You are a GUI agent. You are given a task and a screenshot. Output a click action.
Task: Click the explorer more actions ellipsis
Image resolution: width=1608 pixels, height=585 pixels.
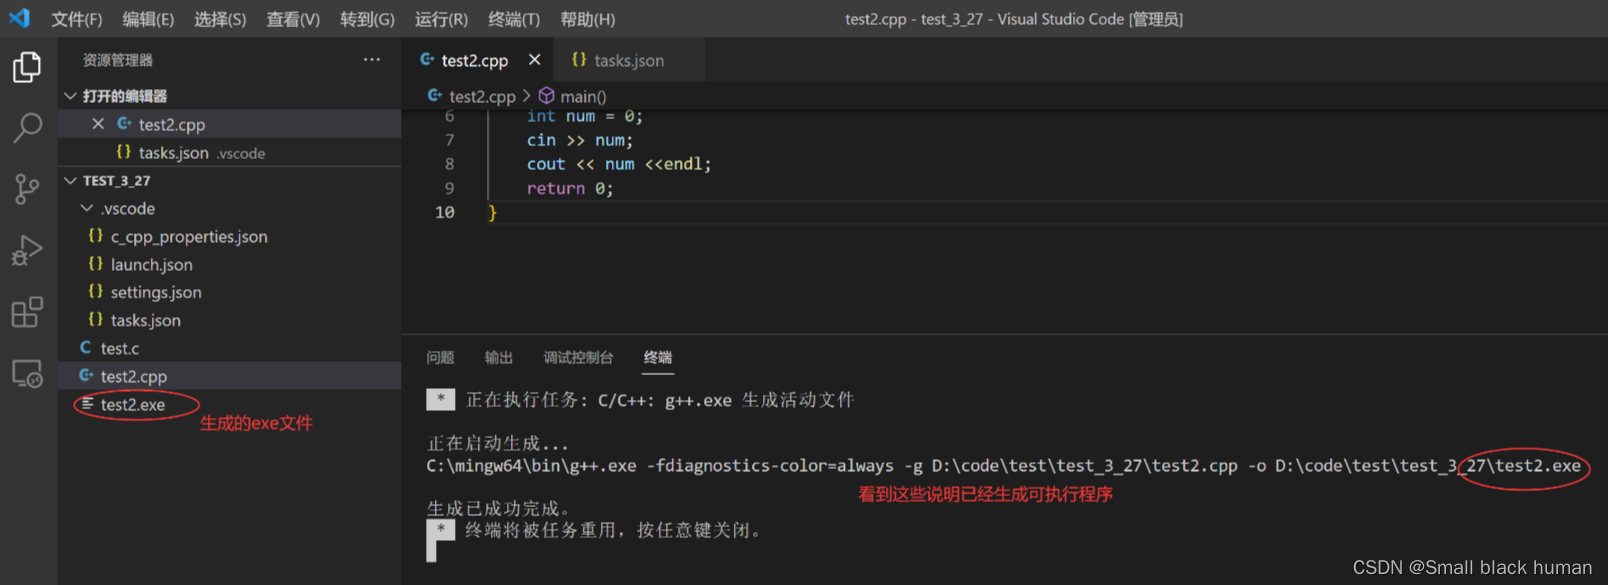[371, 60]
